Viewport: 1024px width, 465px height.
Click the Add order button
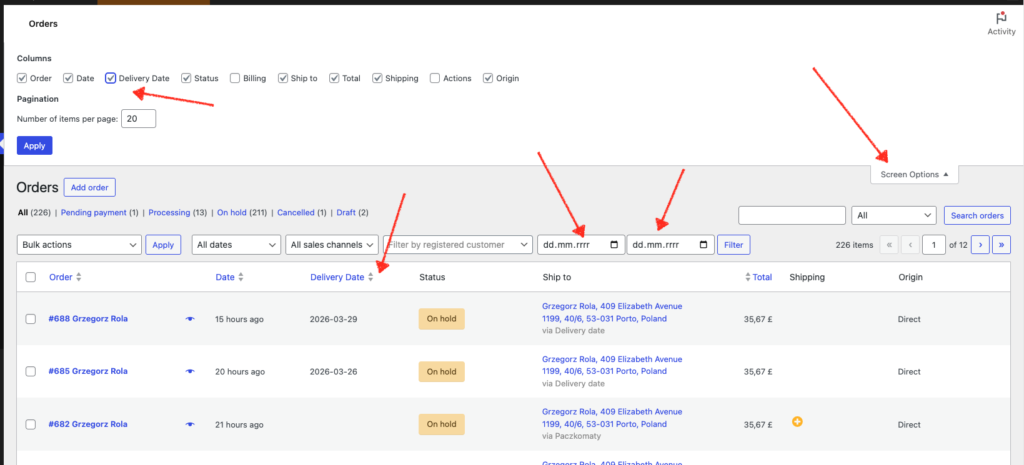[89, 187]
